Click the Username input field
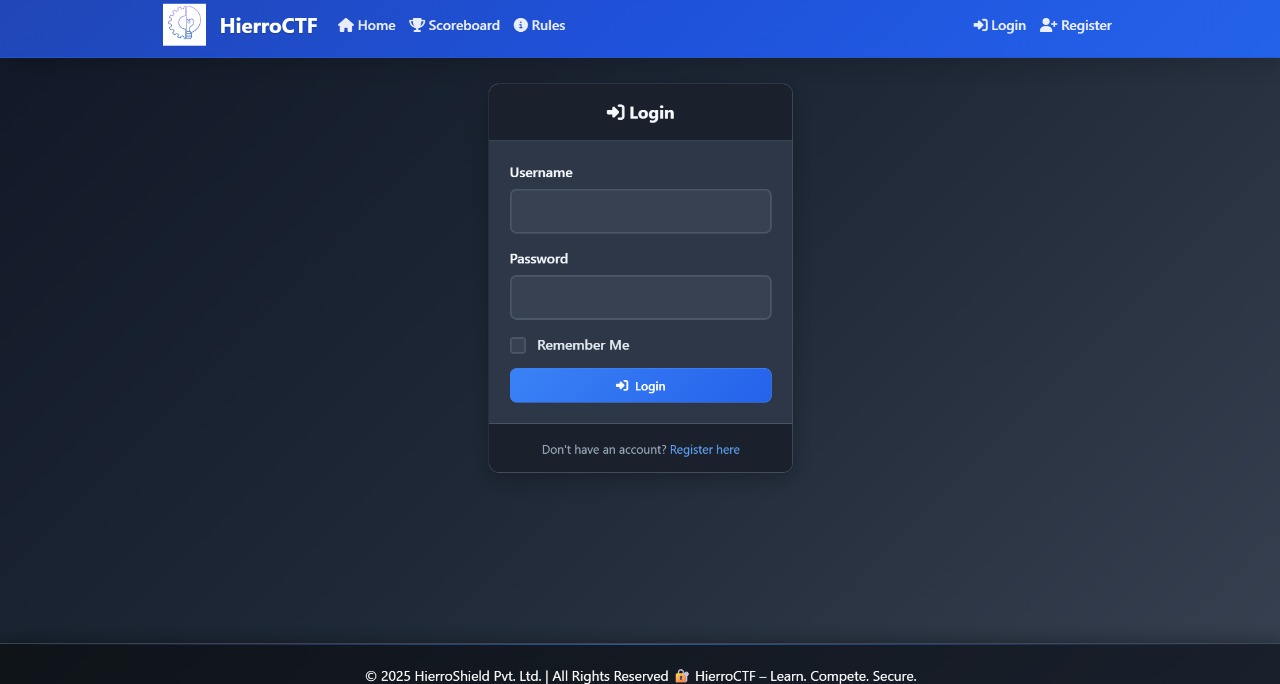Screen dimensions: 1280x684 (x=640, y=211)
